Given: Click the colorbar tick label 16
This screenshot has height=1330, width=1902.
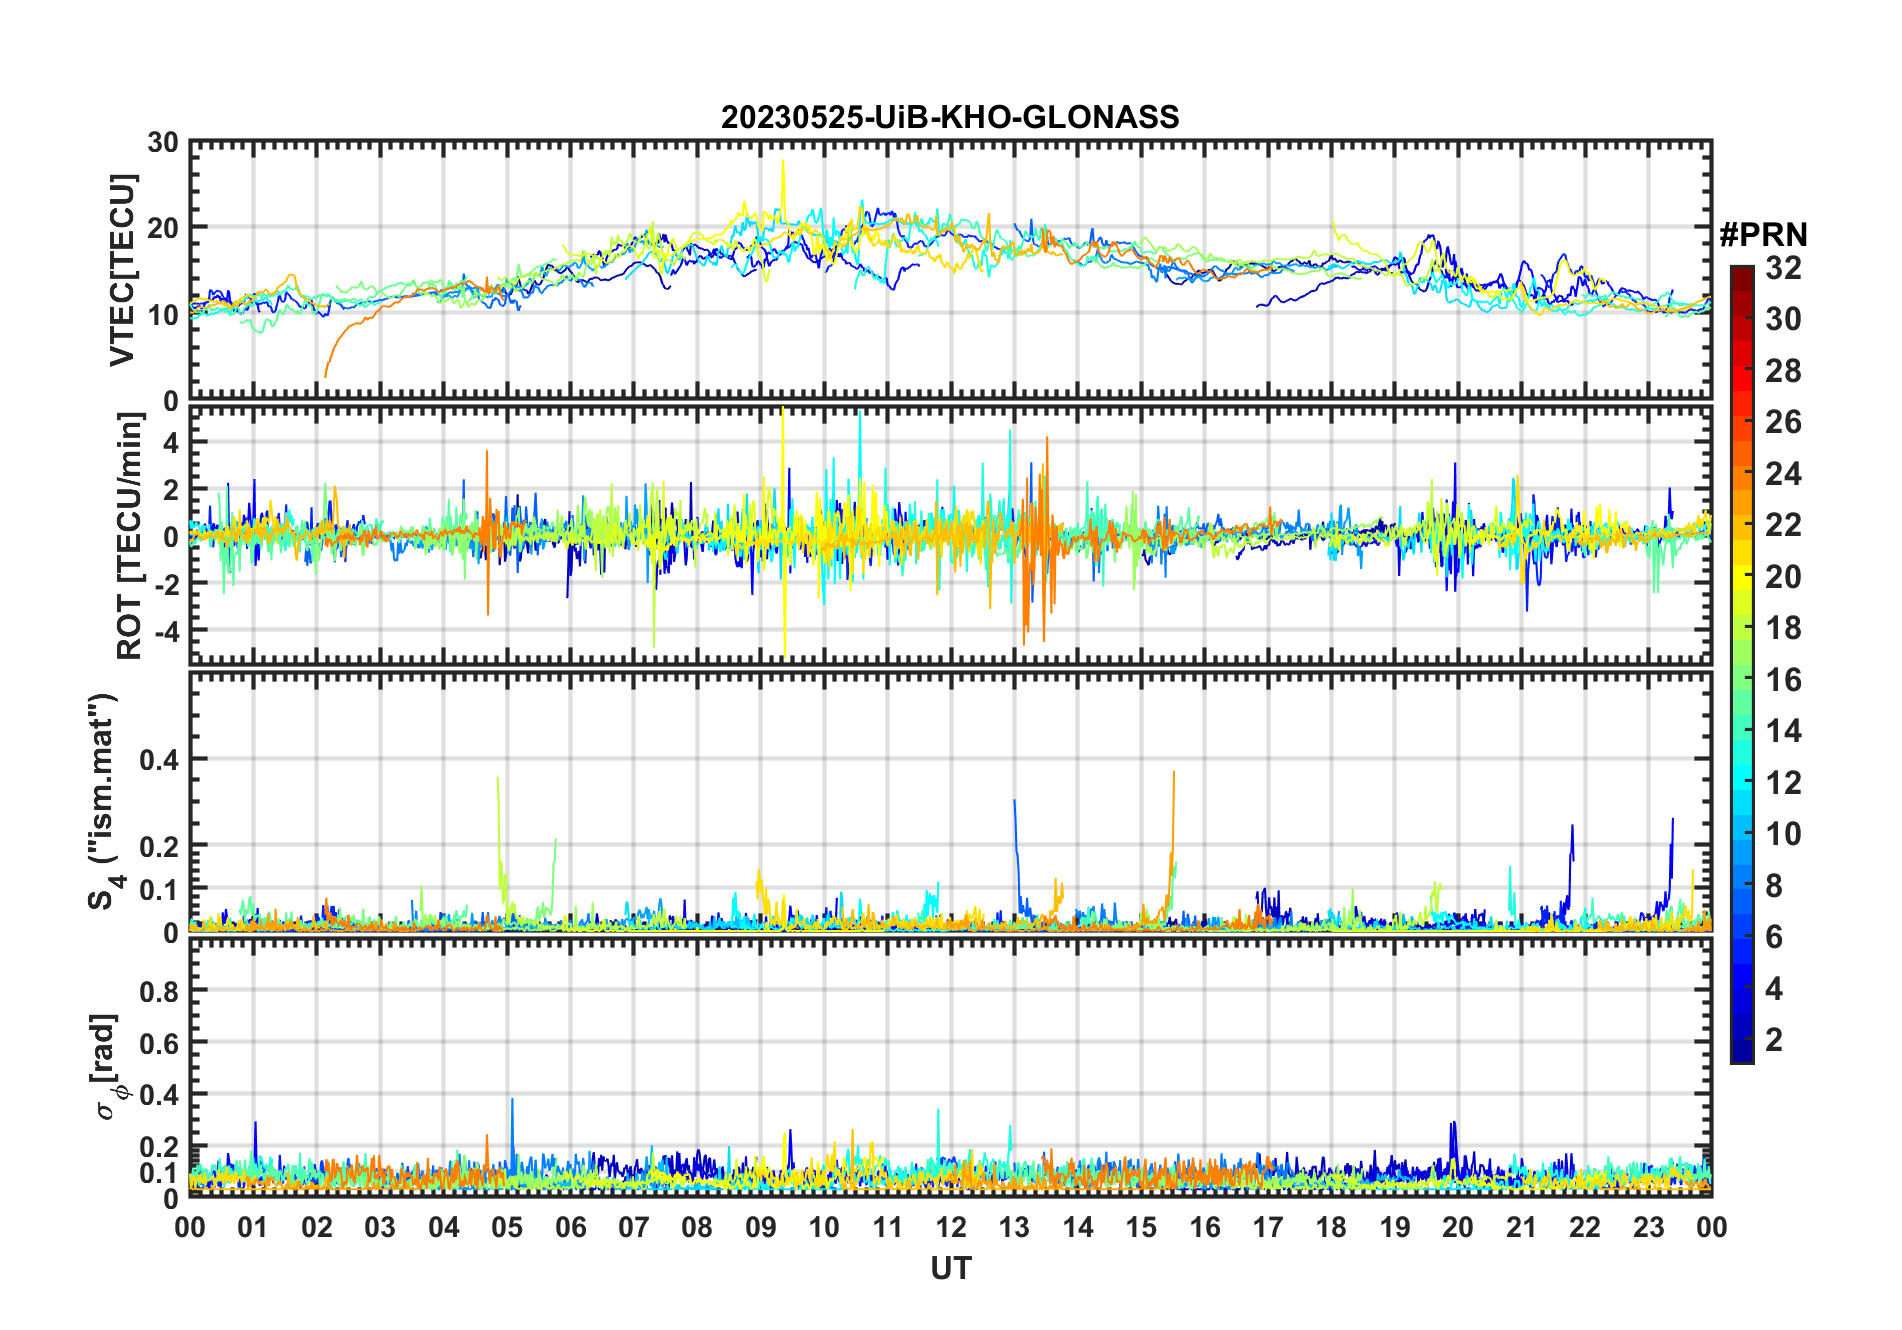Looking at the screenshot, I should [1783, 680].
